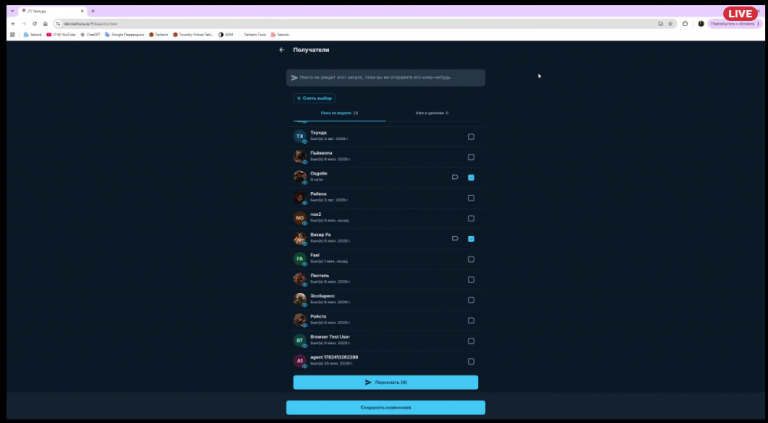Click the Ogotin profile picture
This screenshot has width=768, height=423.
pyautogui.click(x=300, y=177)
